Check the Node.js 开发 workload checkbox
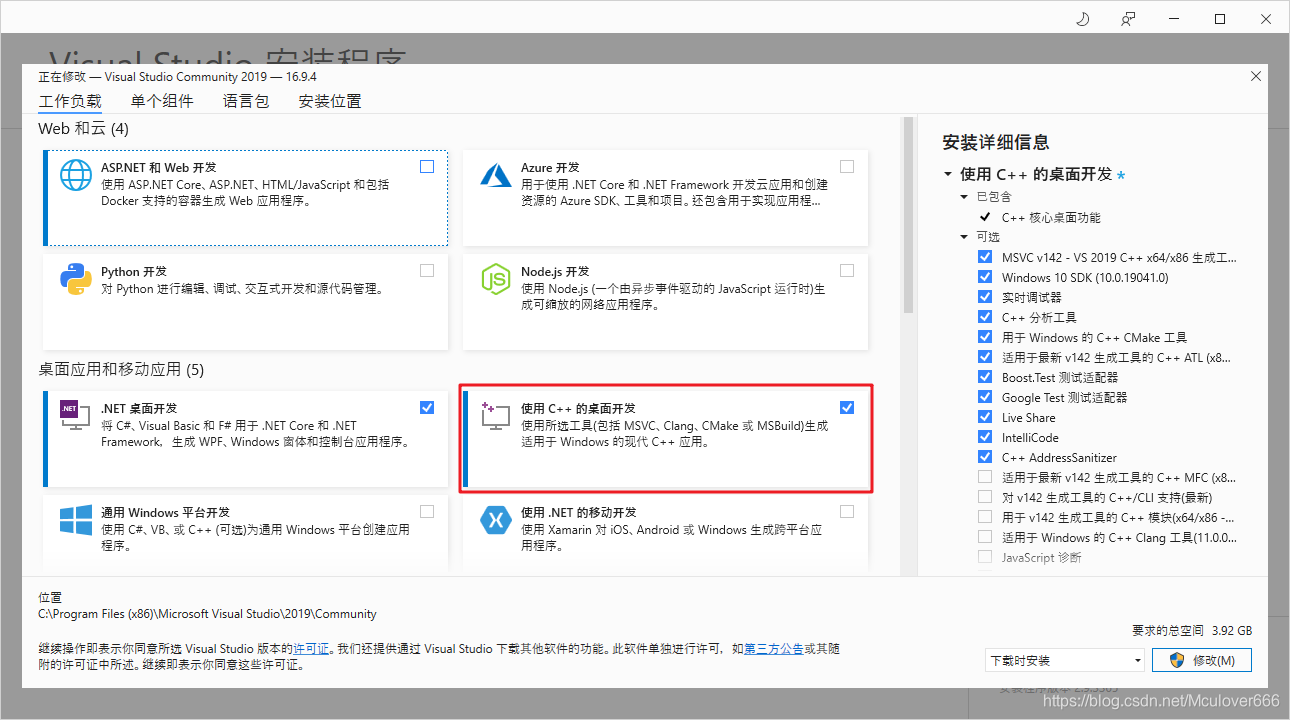This screenshot has height=720, width=1290. (847, 270)
